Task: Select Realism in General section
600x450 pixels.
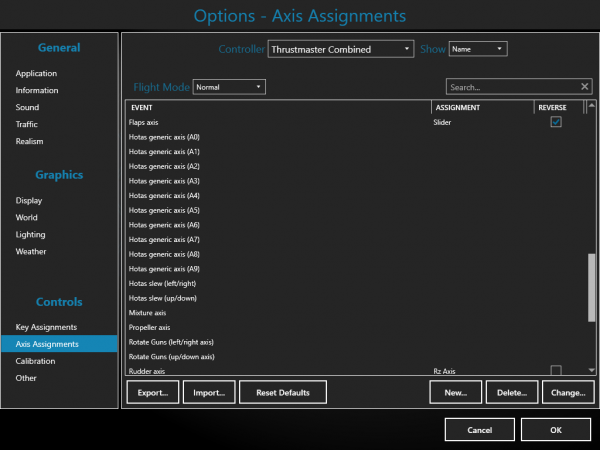Action: [x=30, y=141]
